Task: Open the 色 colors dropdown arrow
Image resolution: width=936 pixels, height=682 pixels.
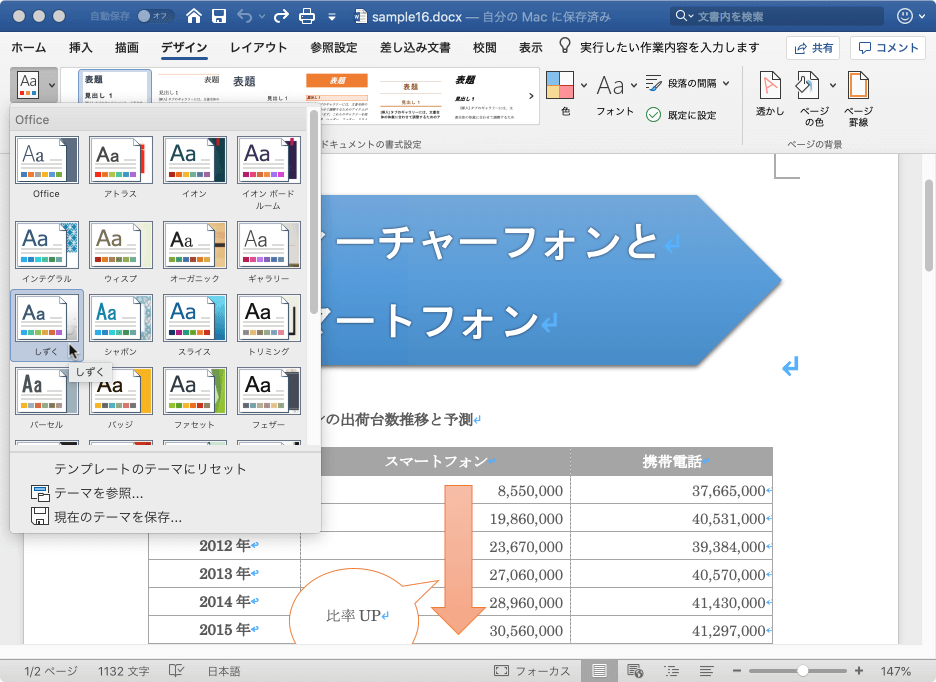Action: (584, 85)
